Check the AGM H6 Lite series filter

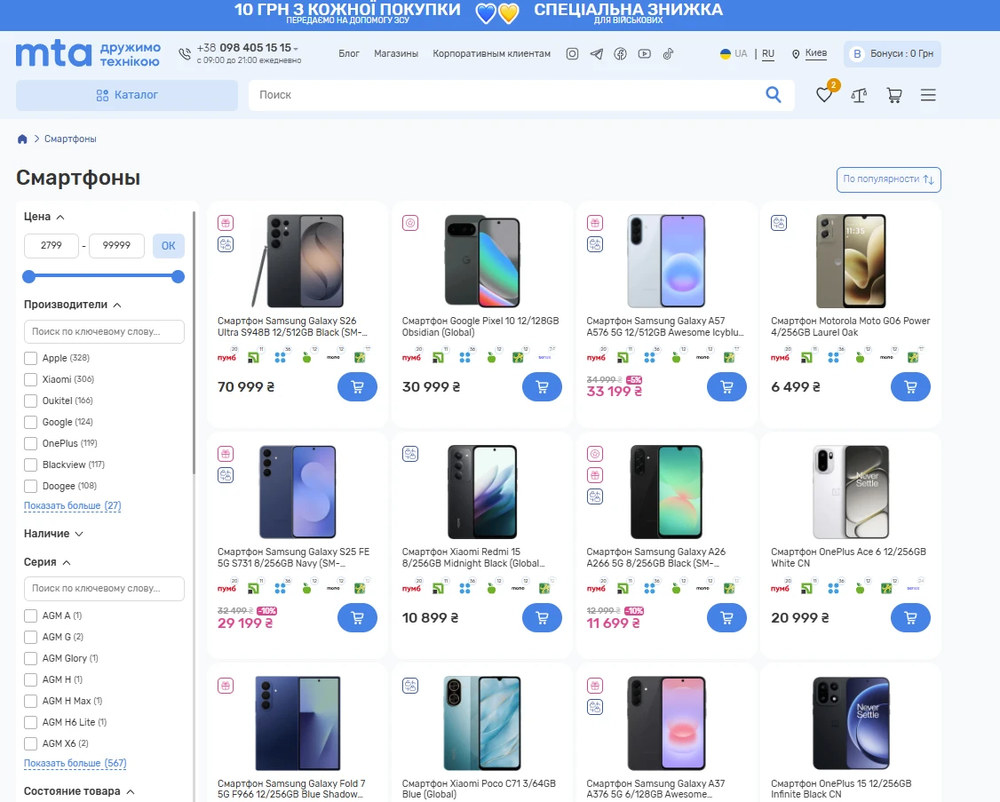[31, 722]
